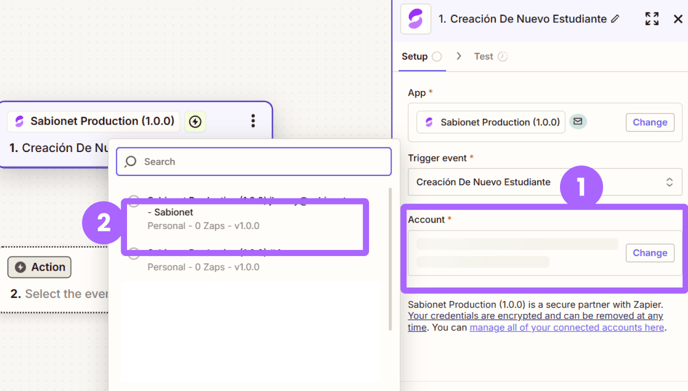
Task: Close the step editor panel
Action: [x=678, y=19]
